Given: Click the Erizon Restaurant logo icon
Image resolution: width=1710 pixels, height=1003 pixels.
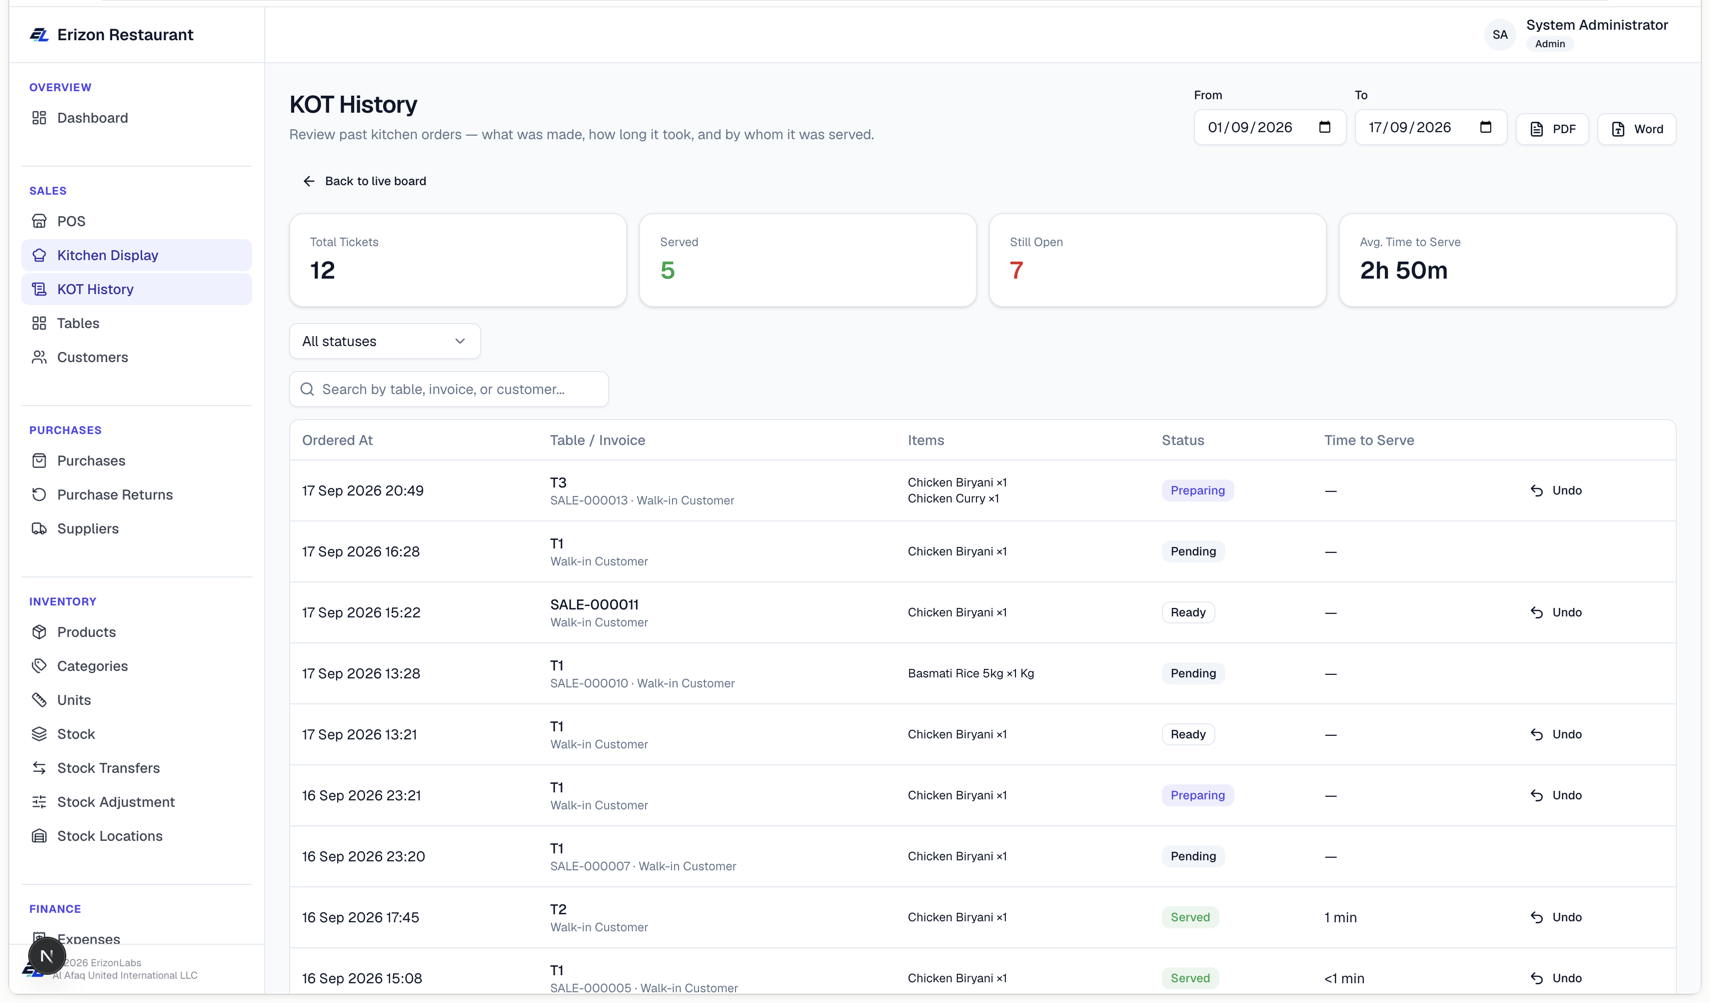Looking at the screenshot, I should tap(39, 35).
